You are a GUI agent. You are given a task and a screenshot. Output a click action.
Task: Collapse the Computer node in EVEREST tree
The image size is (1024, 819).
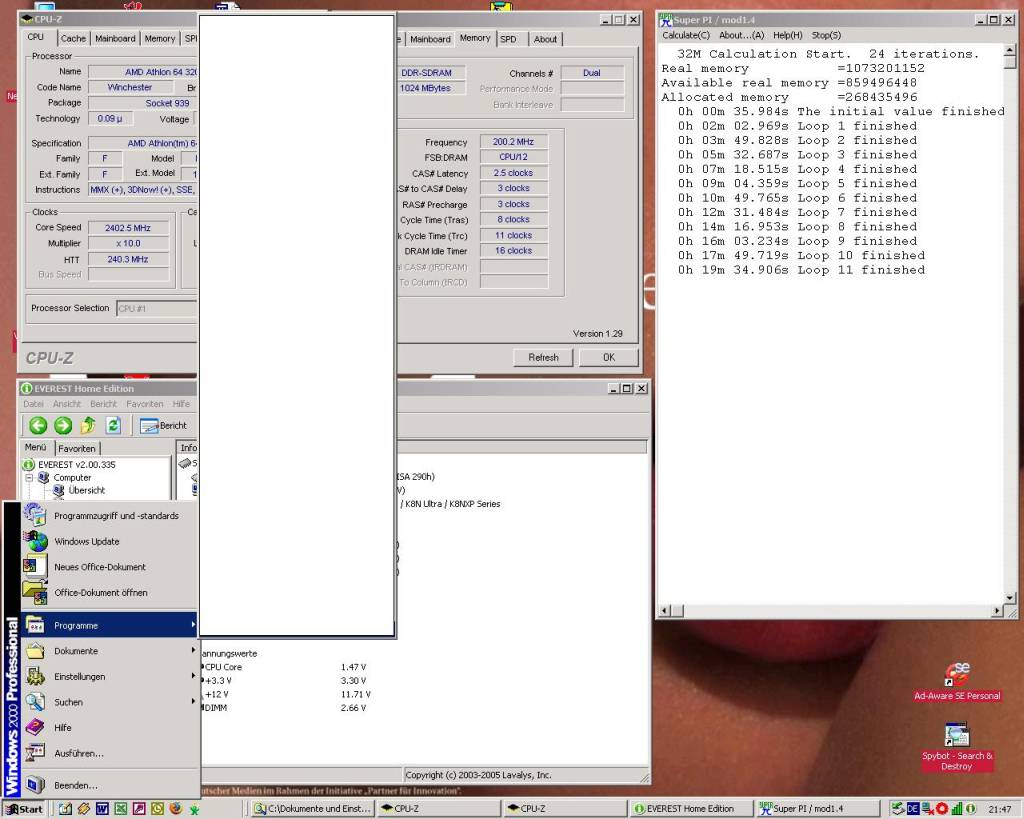coord(29,477)
